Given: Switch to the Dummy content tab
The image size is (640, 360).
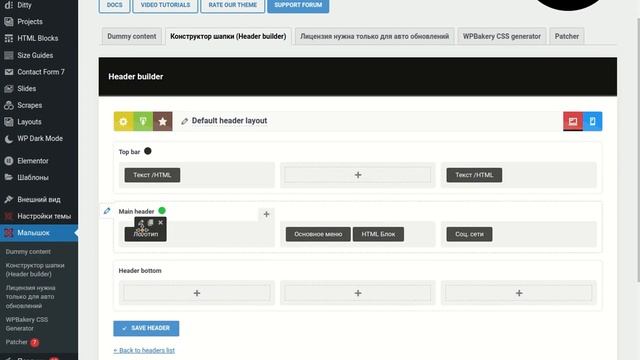Looking at the screenshot, I should [x=131, y=36].
